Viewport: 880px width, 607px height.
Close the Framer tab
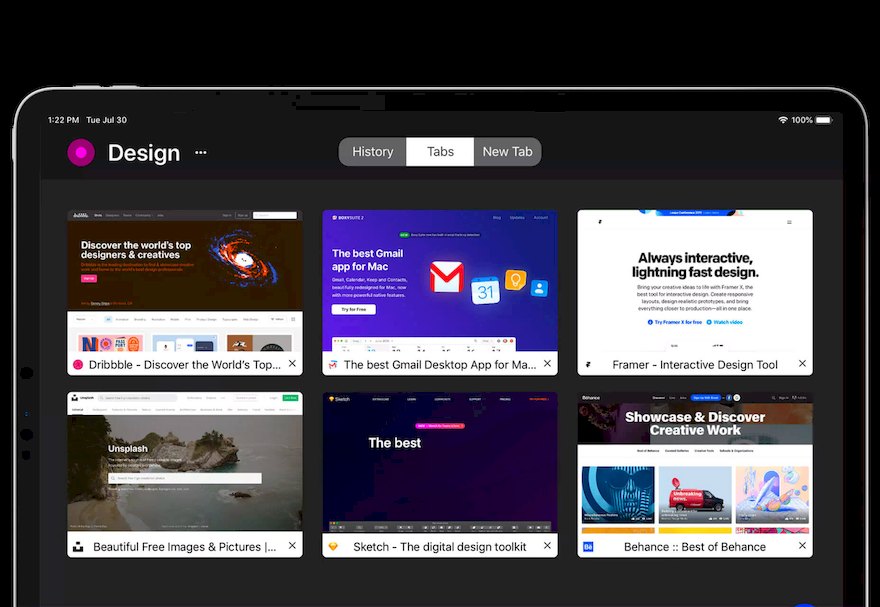[803, 364]
